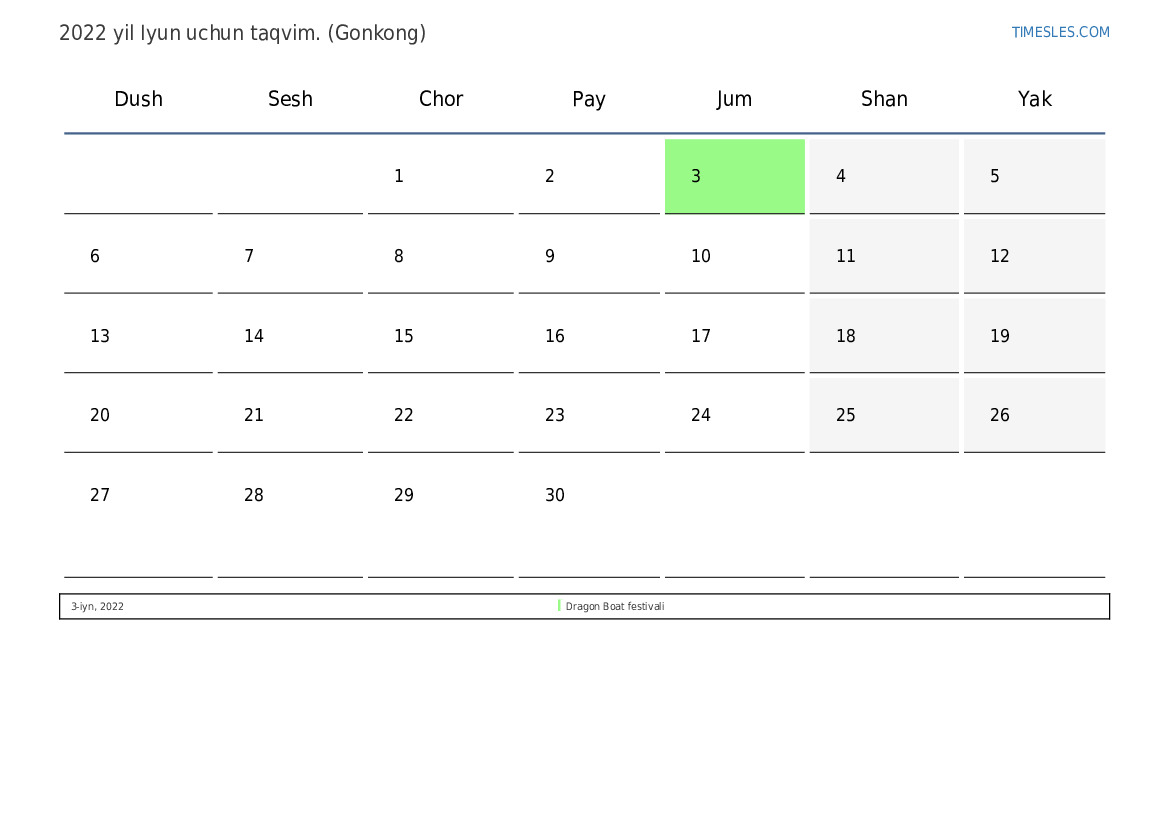1169x827 pixels.
Task: Select date 29 in the calendar
Action: pos(441,518)
